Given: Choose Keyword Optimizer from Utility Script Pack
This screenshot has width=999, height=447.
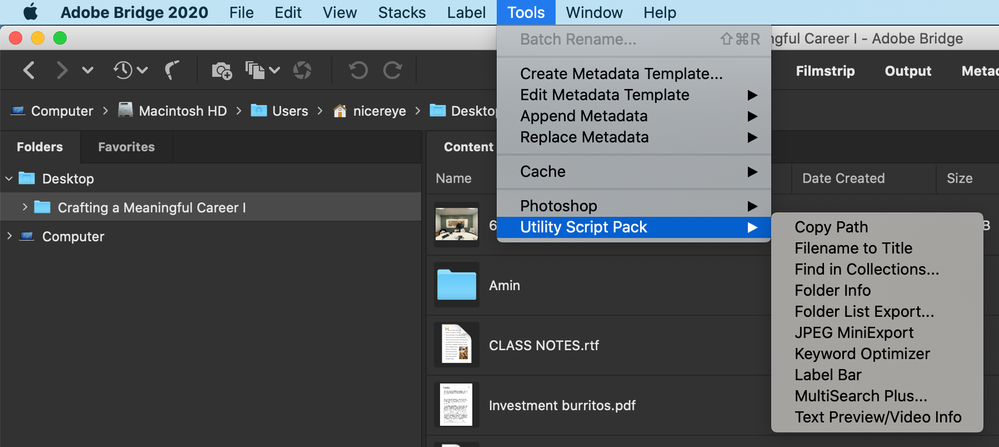Looking at the screenshot, I should click(862, 353).
